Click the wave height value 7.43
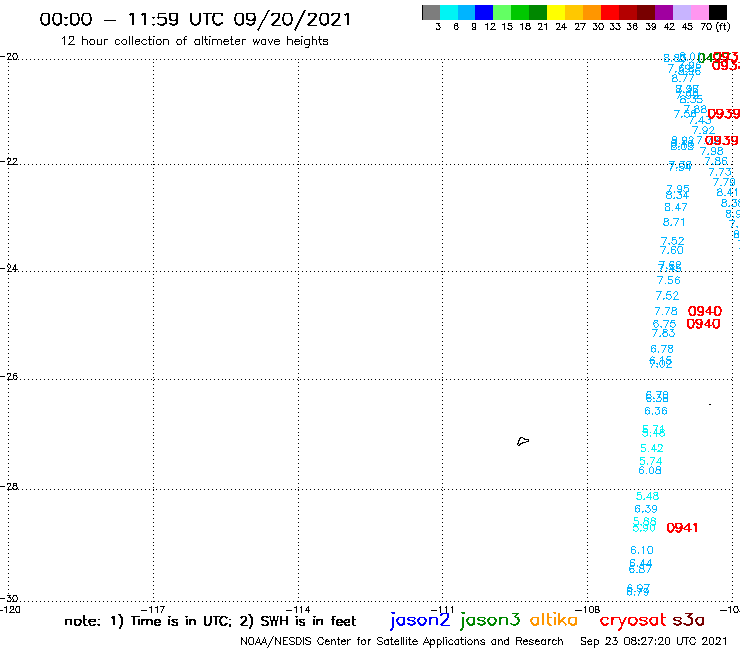Image resolution: width=740 pixels, height=650 pixels. (699, 120)
